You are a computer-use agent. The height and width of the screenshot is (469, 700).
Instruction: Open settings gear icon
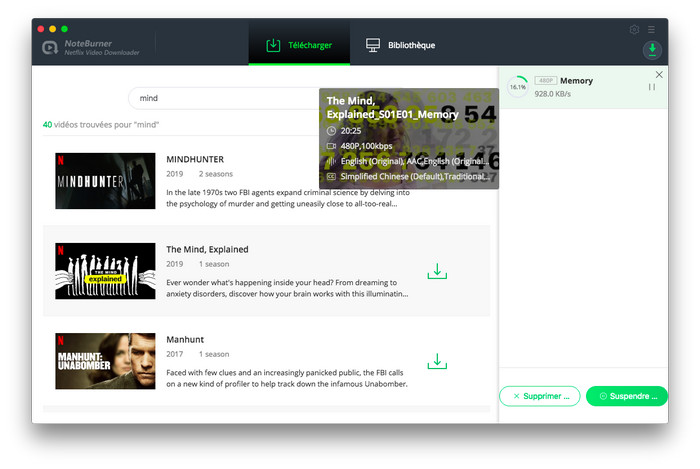(x=634, y=29)
